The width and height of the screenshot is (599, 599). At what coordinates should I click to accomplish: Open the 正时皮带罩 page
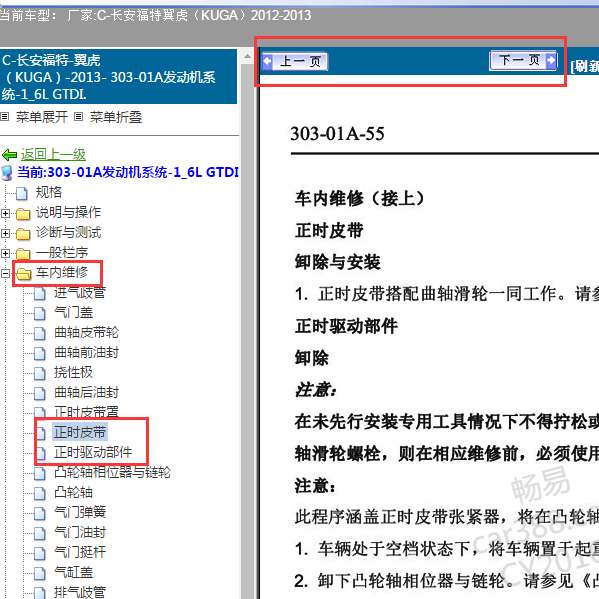click(x=86, y=411)
